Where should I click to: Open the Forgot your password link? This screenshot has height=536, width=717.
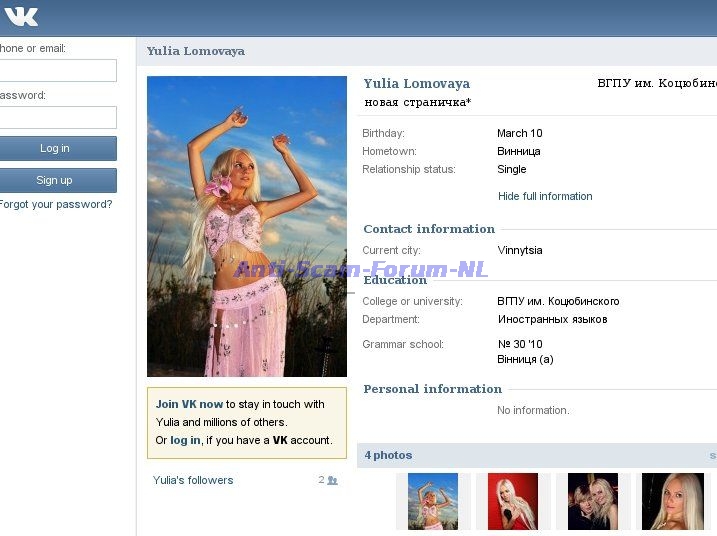55,205
